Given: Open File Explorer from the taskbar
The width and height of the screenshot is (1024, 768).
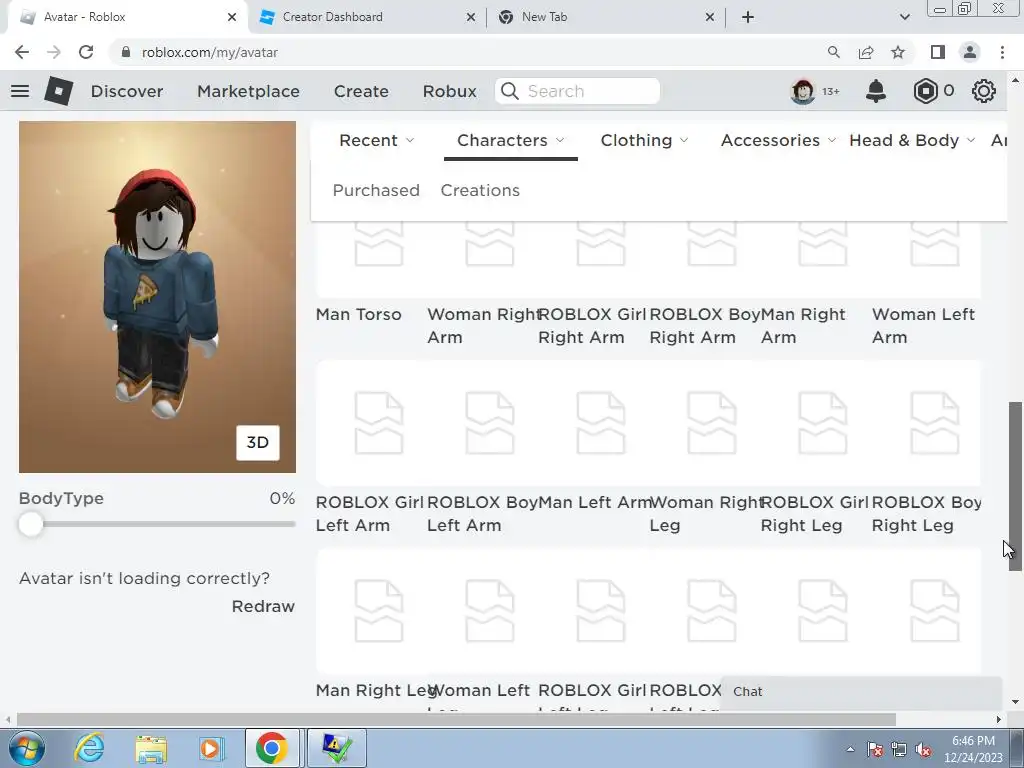Looking at the screenshot, I should (151, 749).
